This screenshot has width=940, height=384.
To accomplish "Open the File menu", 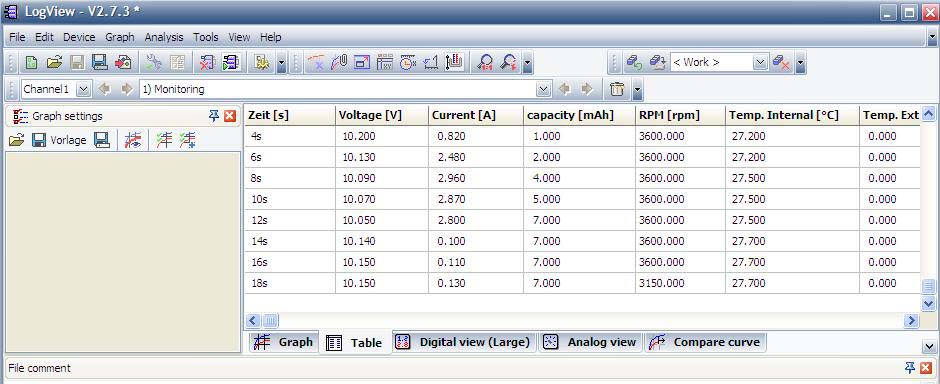I will pyautogui.click(x=17, y=37).
